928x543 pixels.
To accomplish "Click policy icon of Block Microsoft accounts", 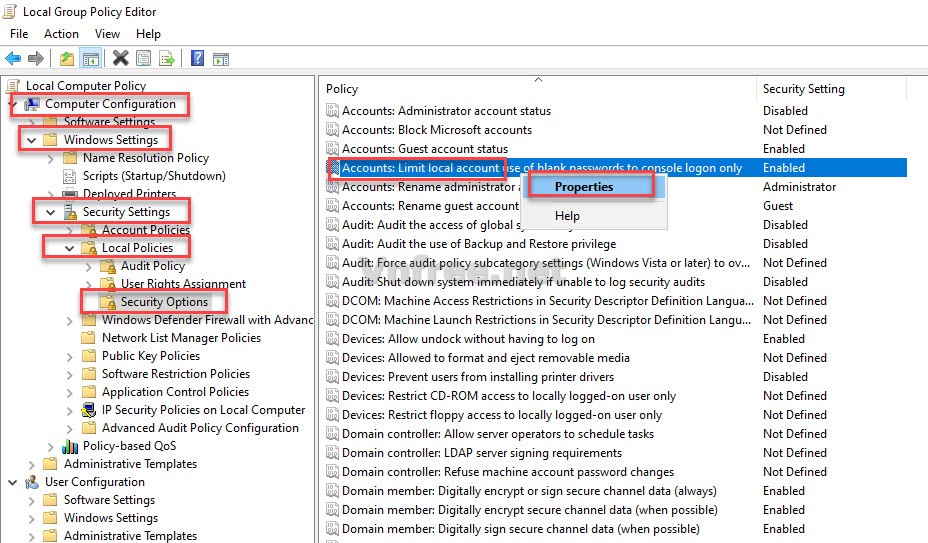I will click(333, 130).
